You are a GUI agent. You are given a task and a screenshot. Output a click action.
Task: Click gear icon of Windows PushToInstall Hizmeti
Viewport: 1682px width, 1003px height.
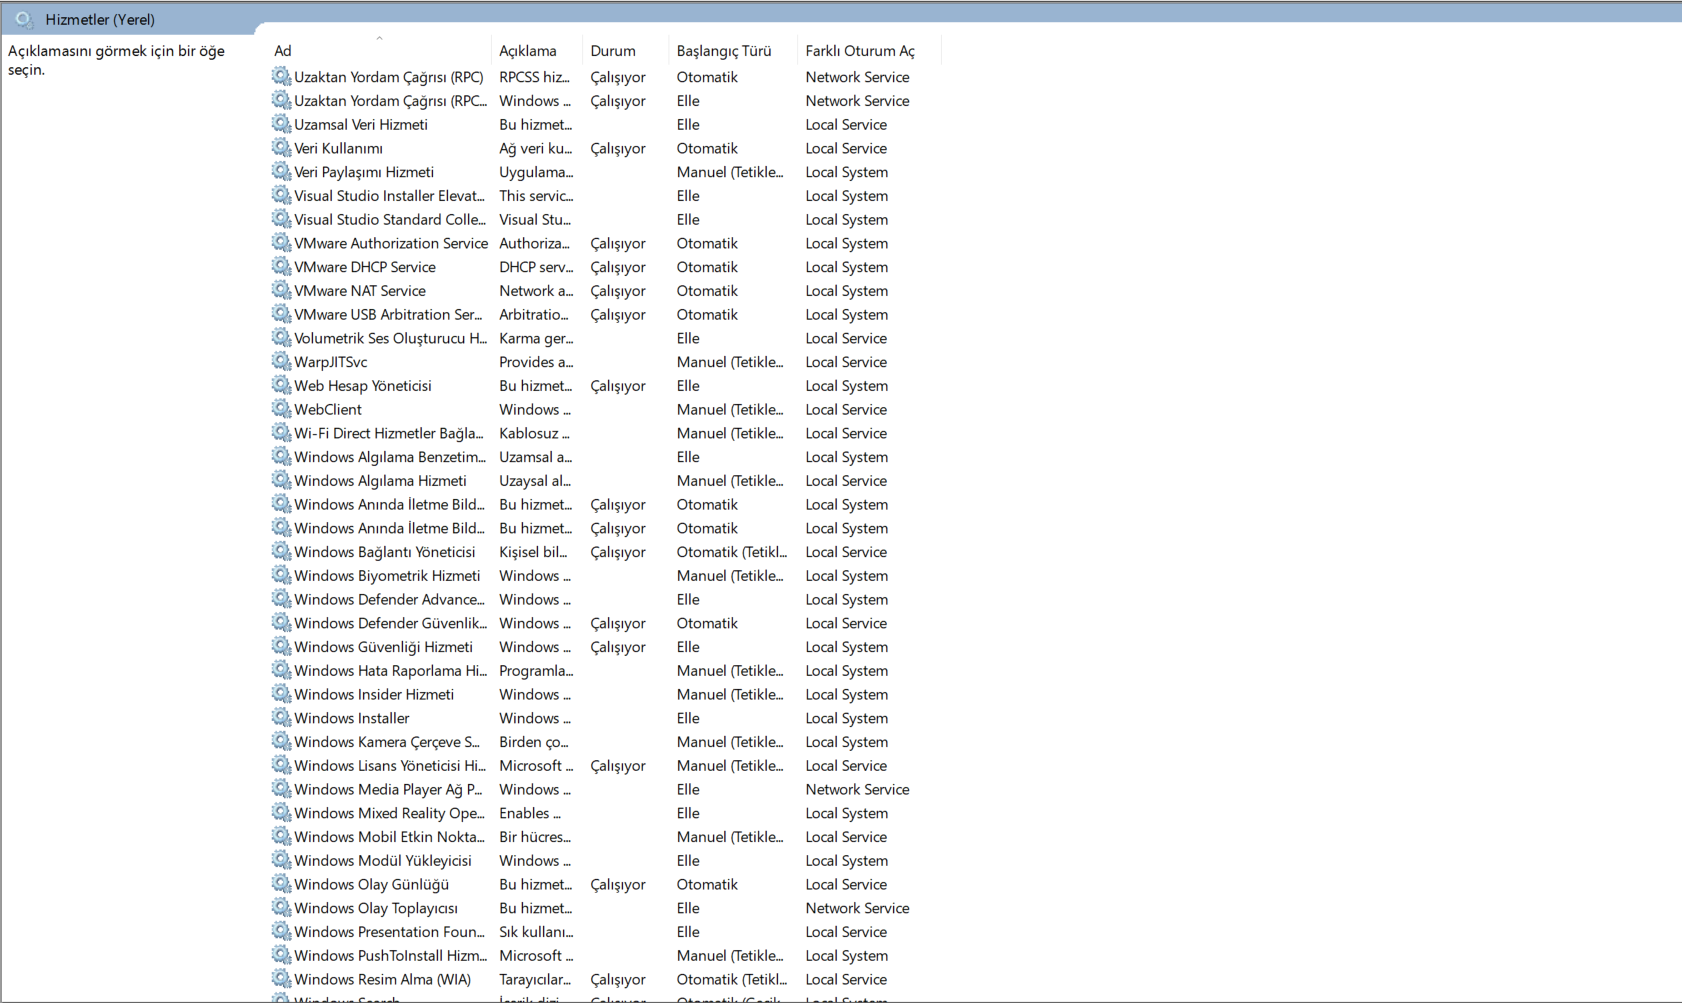tap(281, 956)
